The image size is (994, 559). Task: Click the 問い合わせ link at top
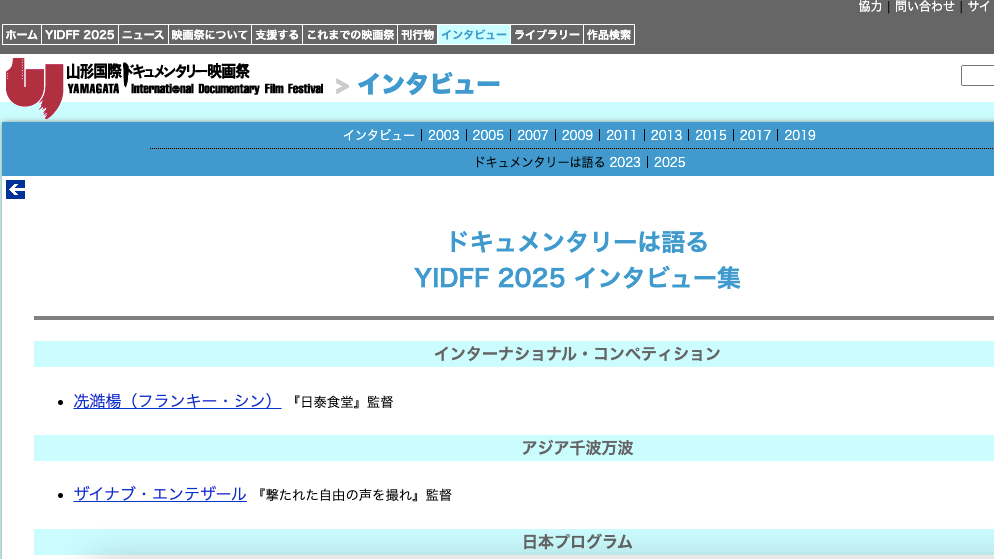924,7
